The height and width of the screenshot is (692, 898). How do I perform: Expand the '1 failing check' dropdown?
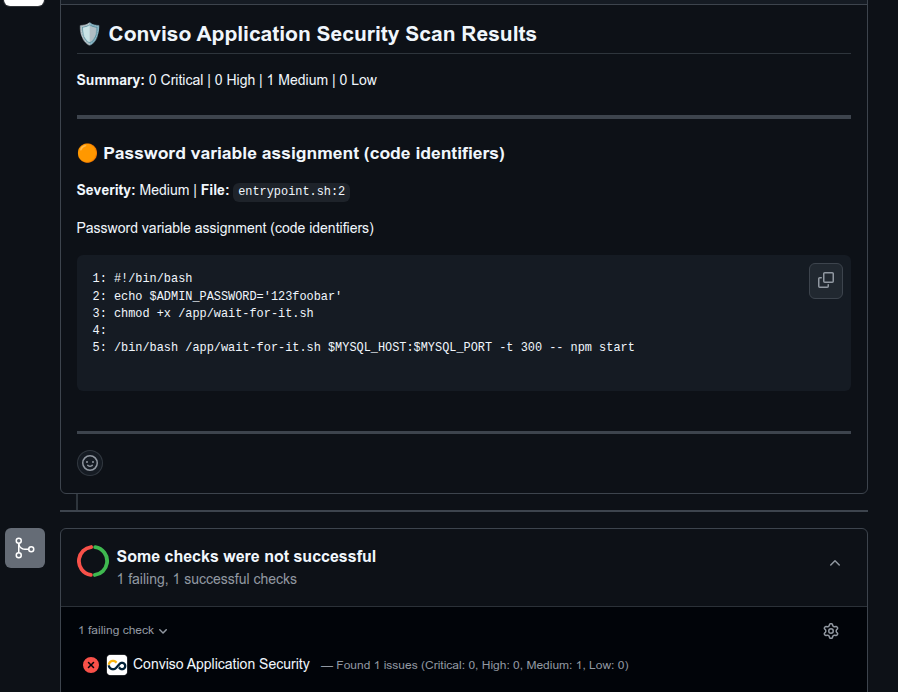click(123, 631)
